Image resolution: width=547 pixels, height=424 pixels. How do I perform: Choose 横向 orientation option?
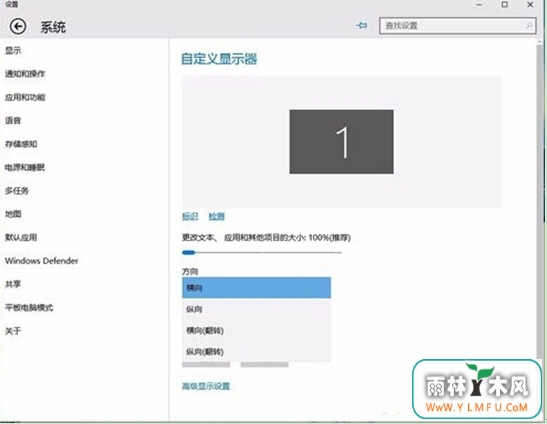256,288
